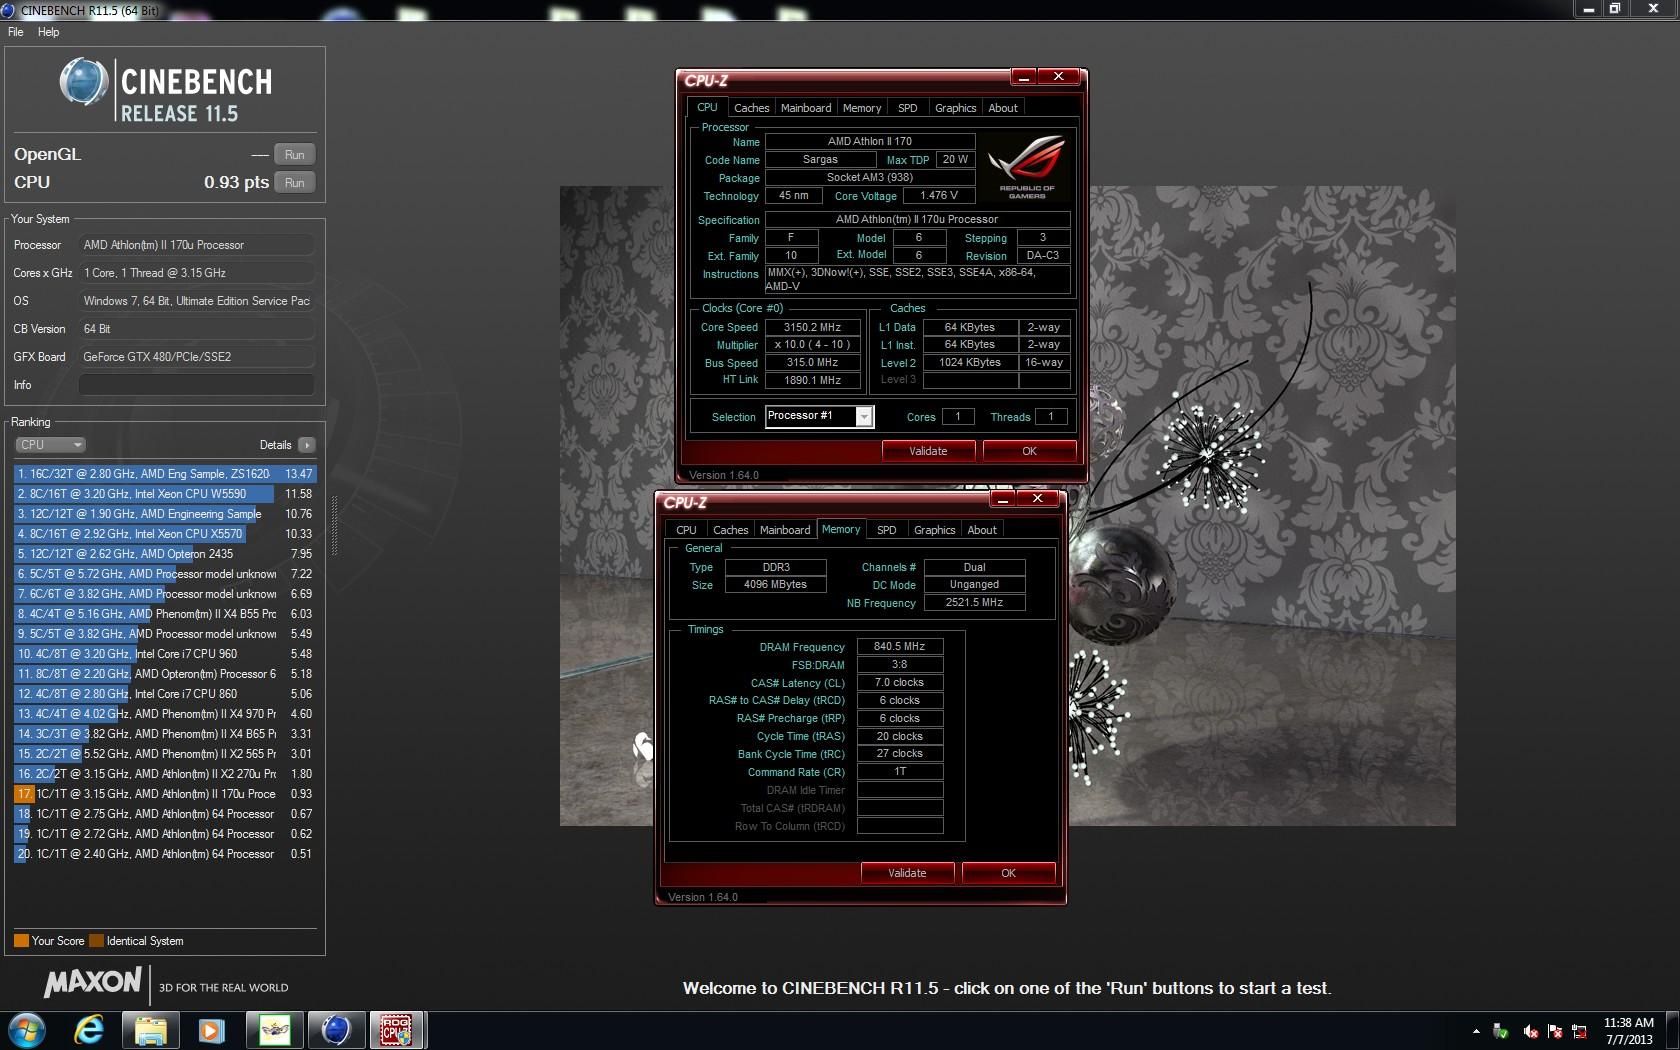Switch to the Cinebench taskbar icon
Viewport: 1680px width, 1050px height.
point(335,1030)
